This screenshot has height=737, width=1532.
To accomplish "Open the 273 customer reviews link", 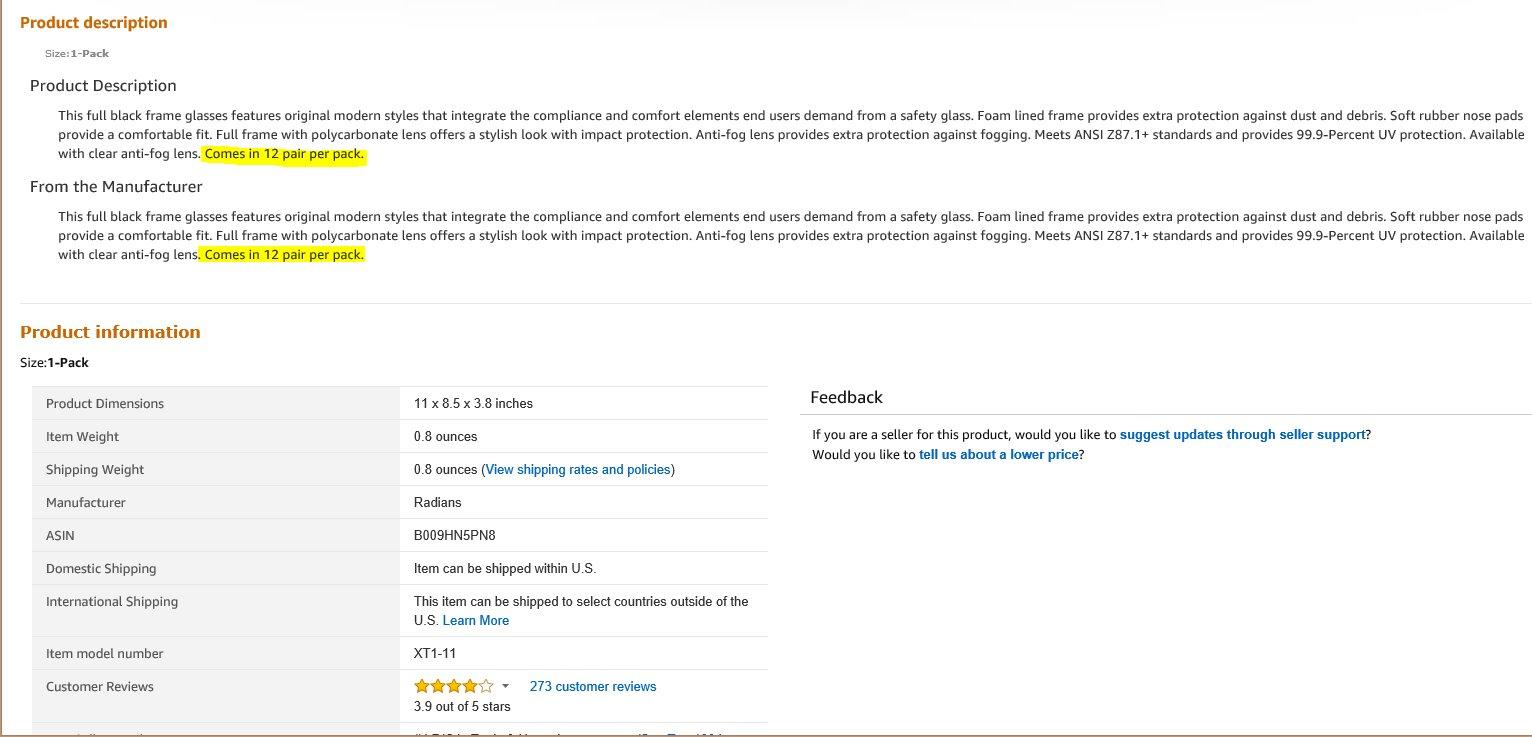I will point(593,686).
